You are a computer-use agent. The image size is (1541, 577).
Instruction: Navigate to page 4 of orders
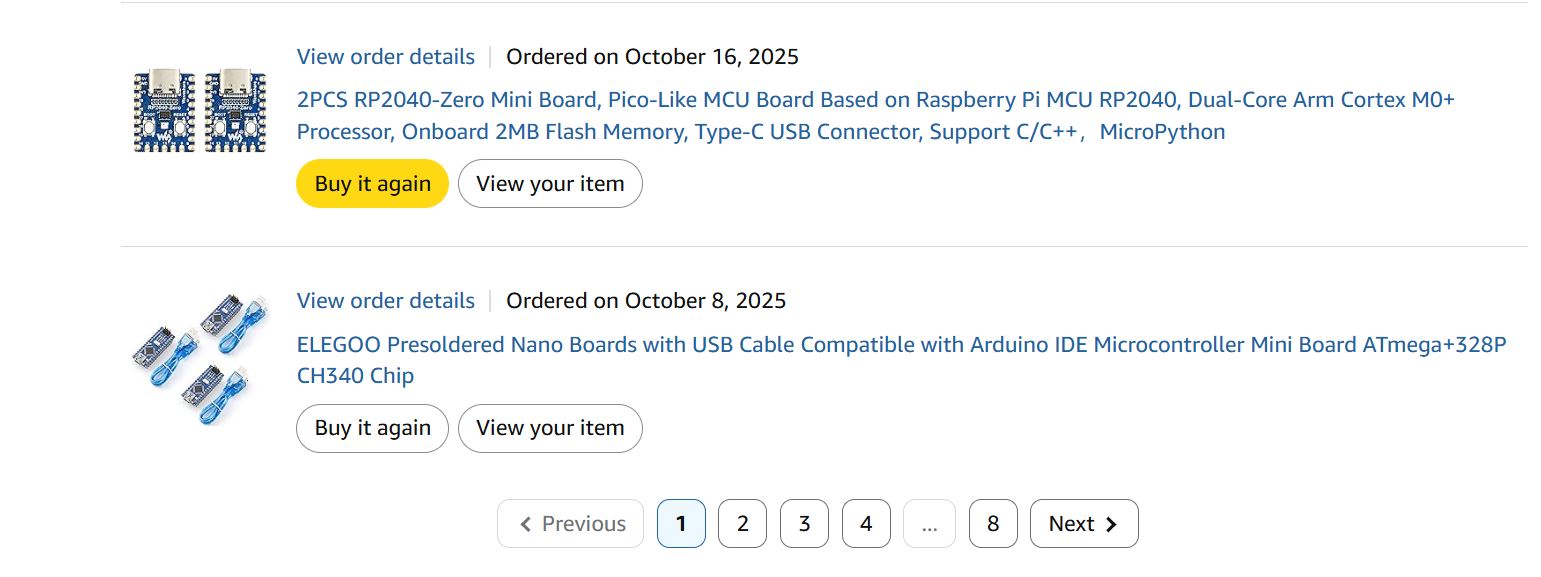(x=866, y=524)
